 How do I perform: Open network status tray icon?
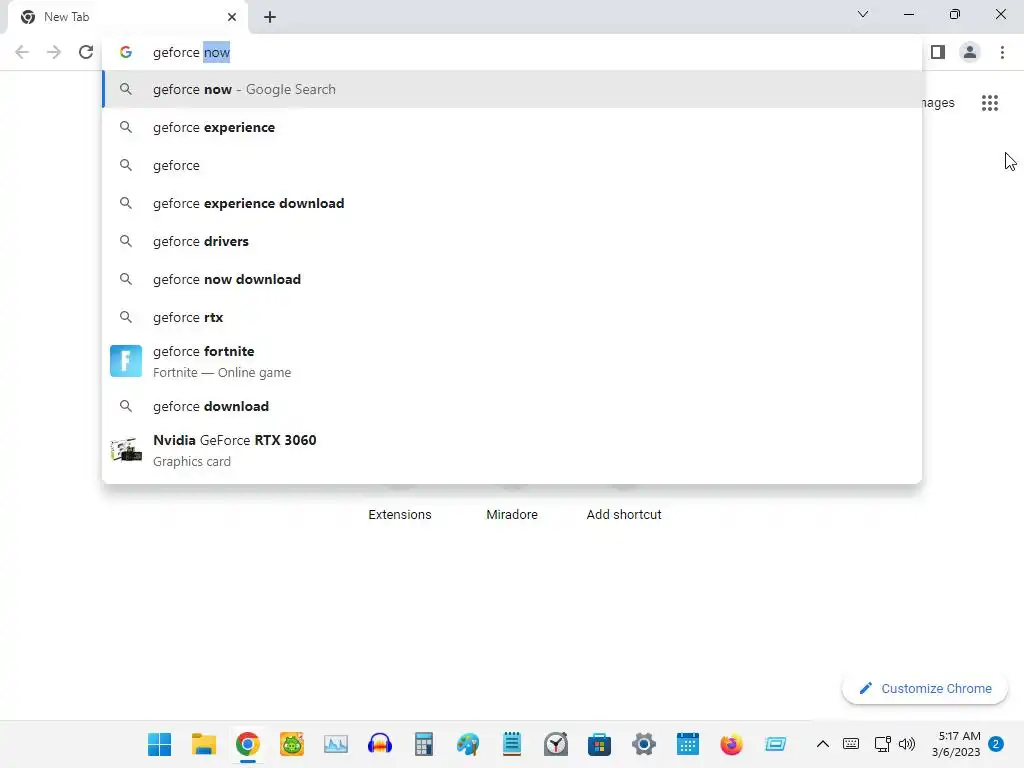pyautogui.click(x=882, y=744)
